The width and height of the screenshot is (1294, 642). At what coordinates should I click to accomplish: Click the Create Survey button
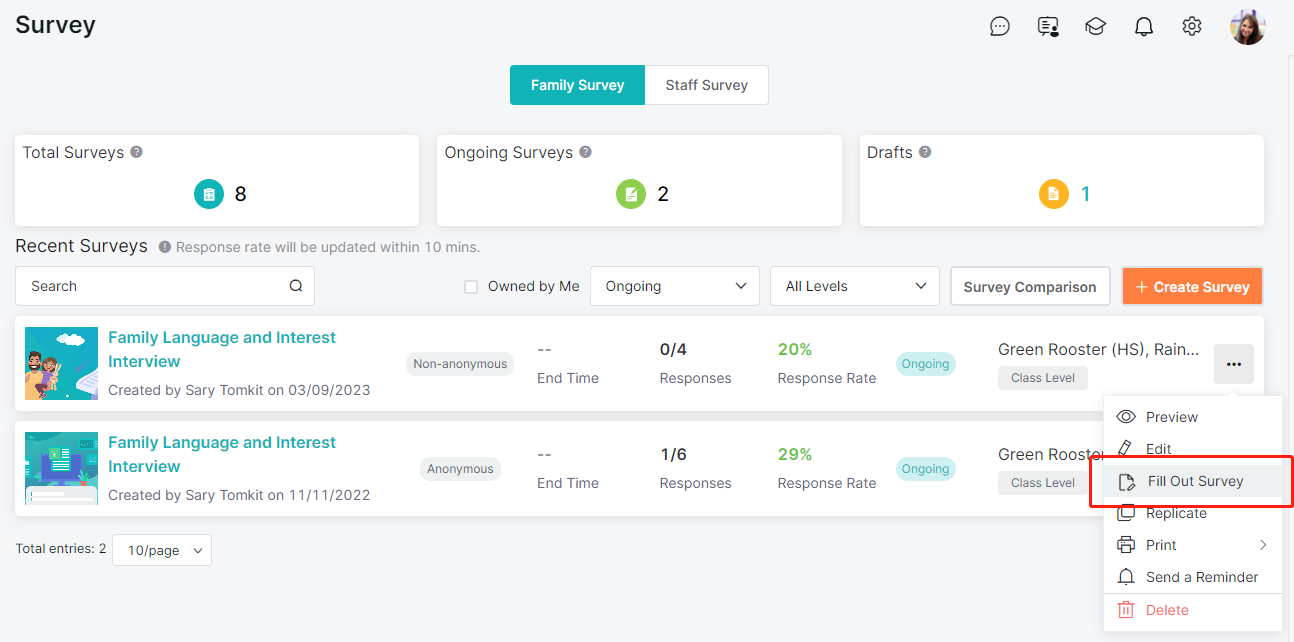[x=1192, y=286]
